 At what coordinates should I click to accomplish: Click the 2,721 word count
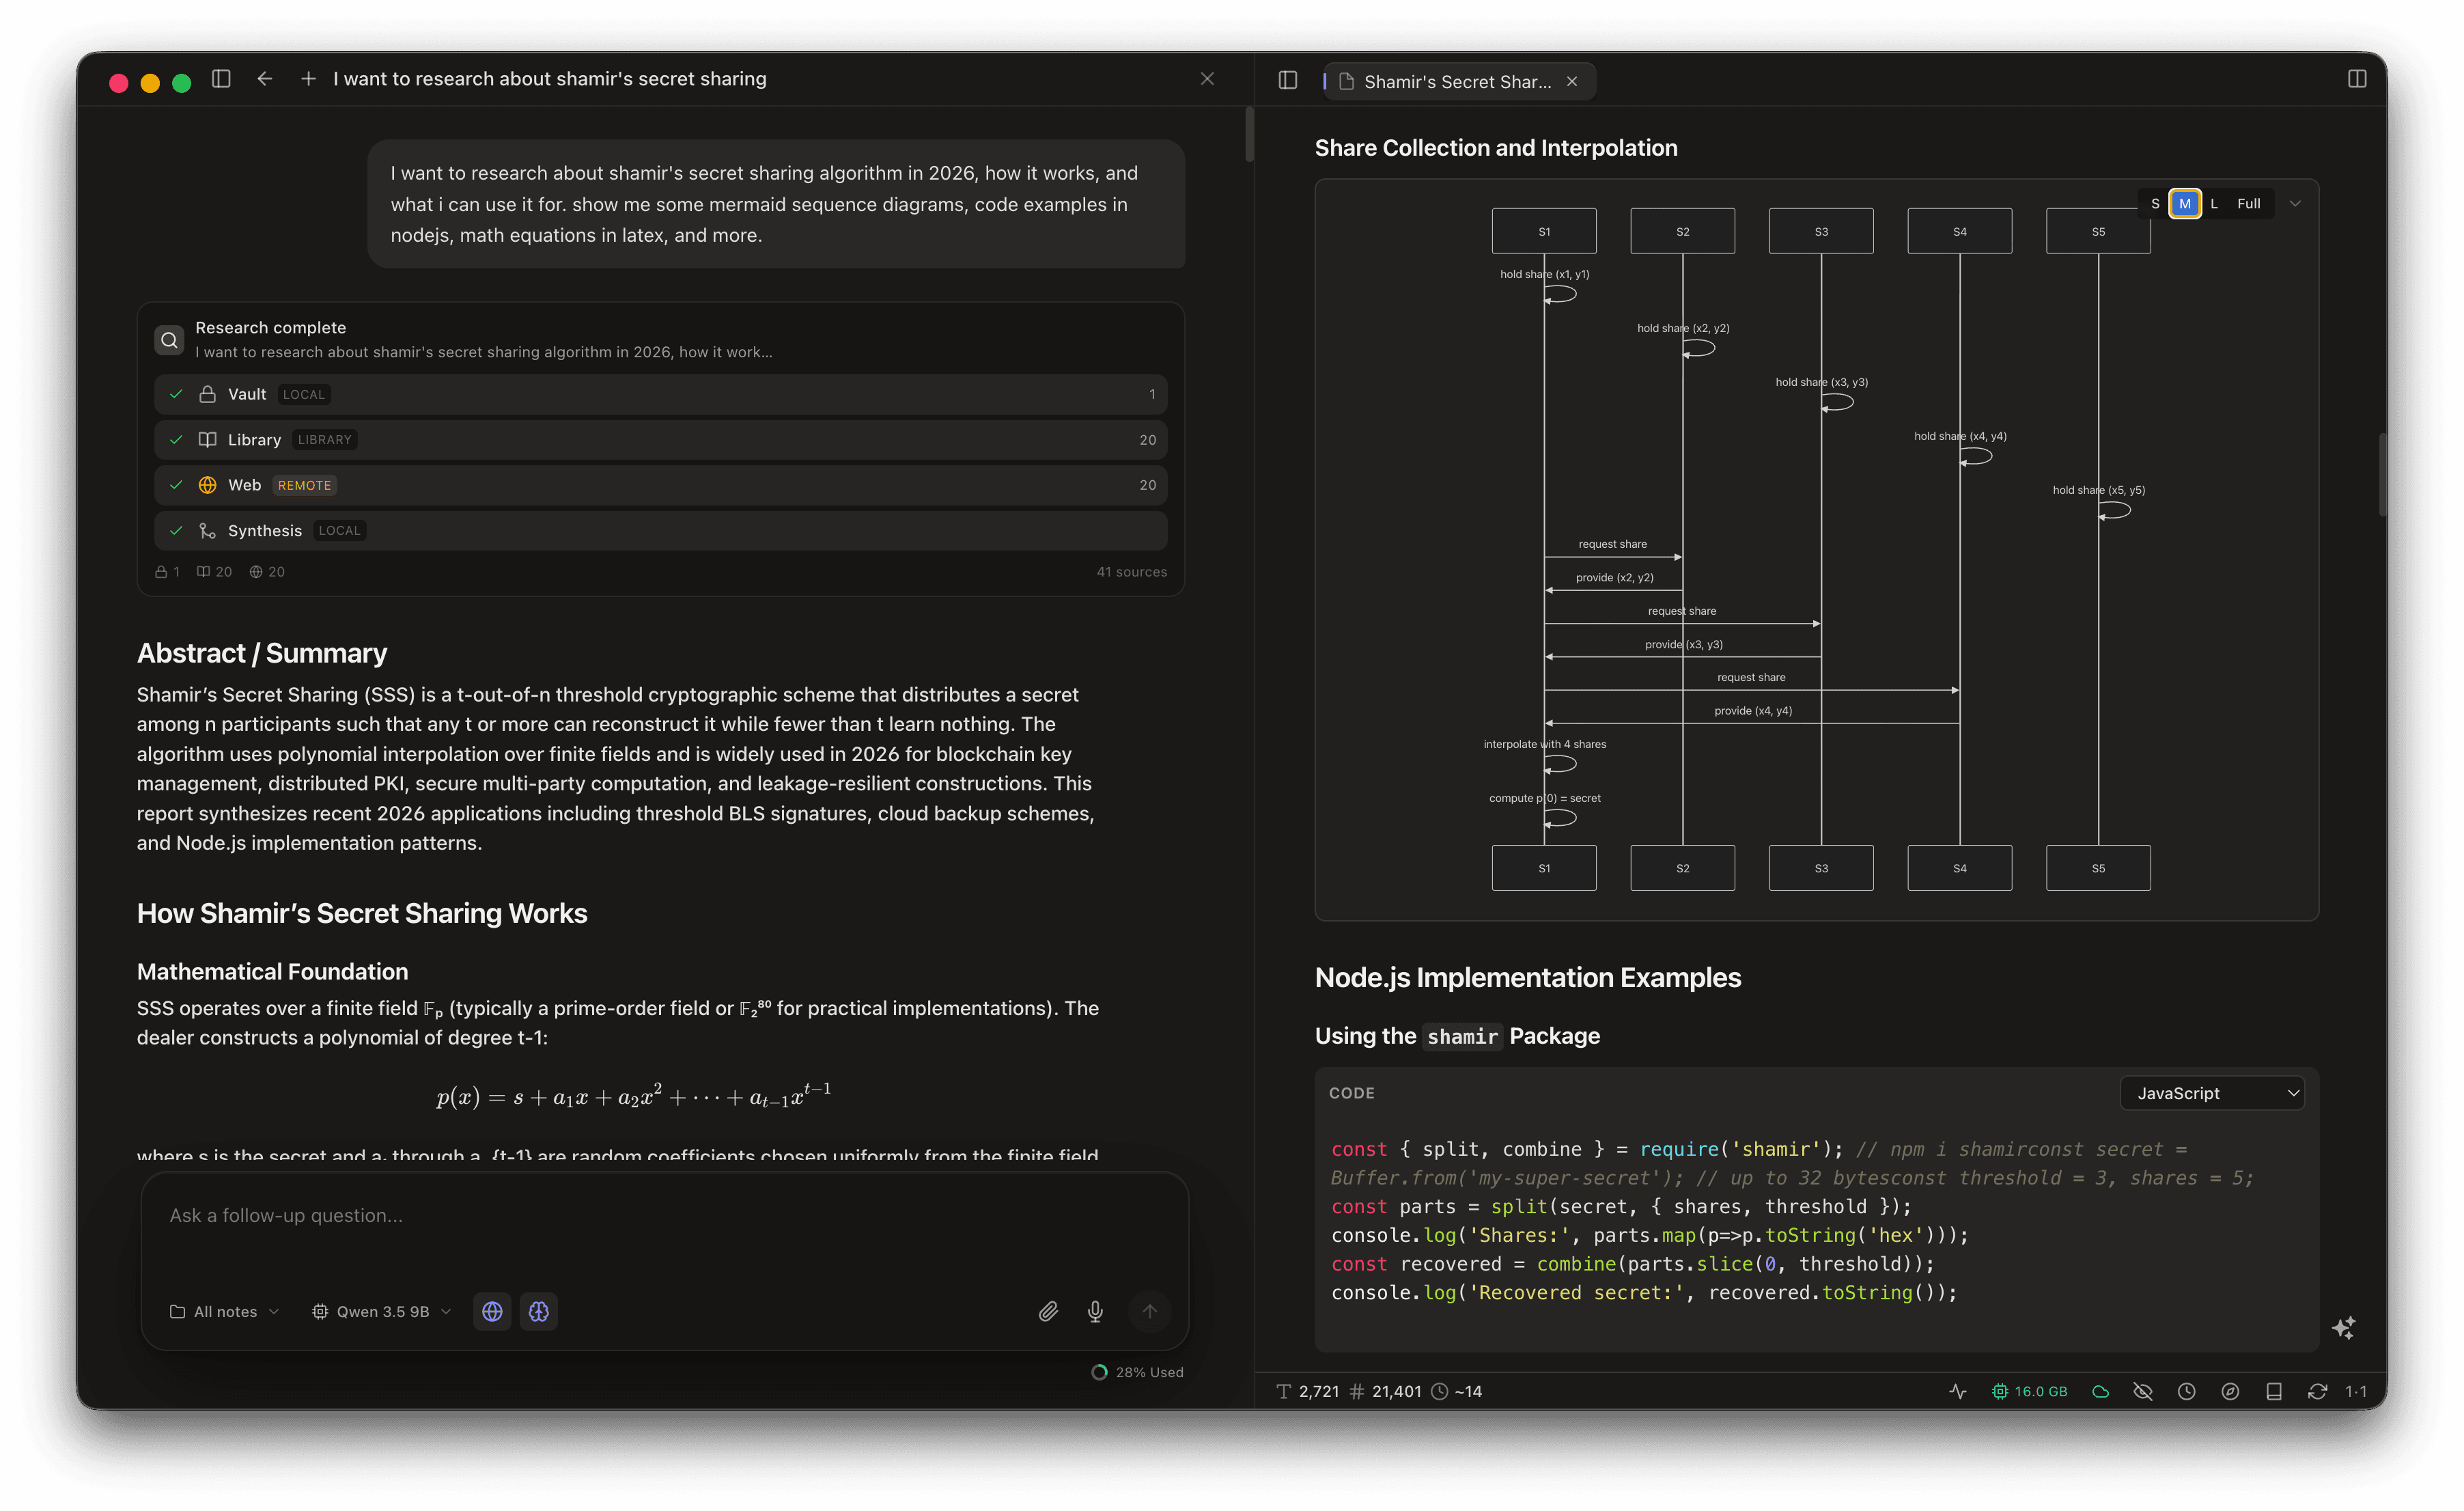[x=1308, y=1391]
